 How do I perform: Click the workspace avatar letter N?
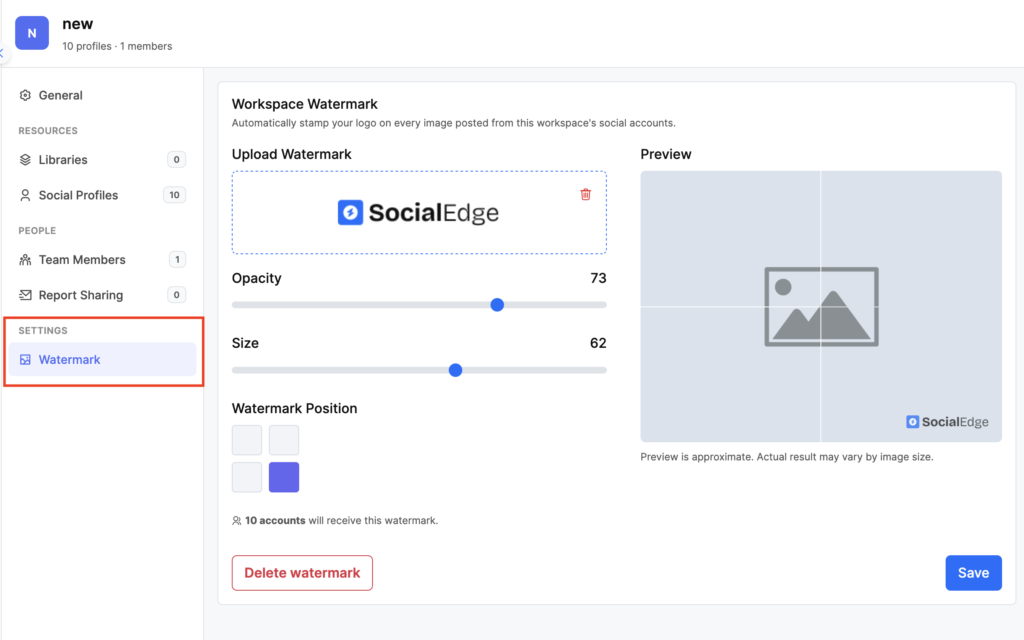pyautogui.click(x=32, y=33)
